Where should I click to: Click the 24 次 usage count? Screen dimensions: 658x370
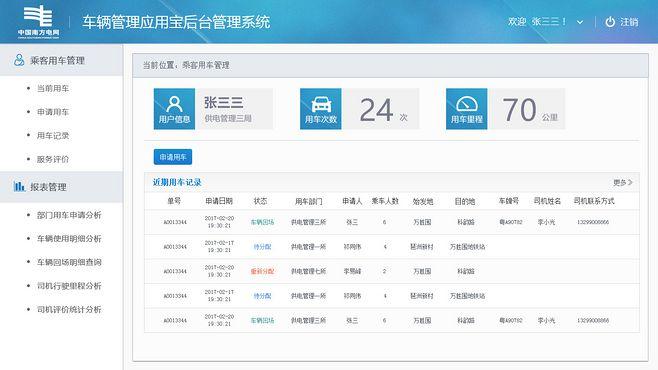(x=384, y=110)
